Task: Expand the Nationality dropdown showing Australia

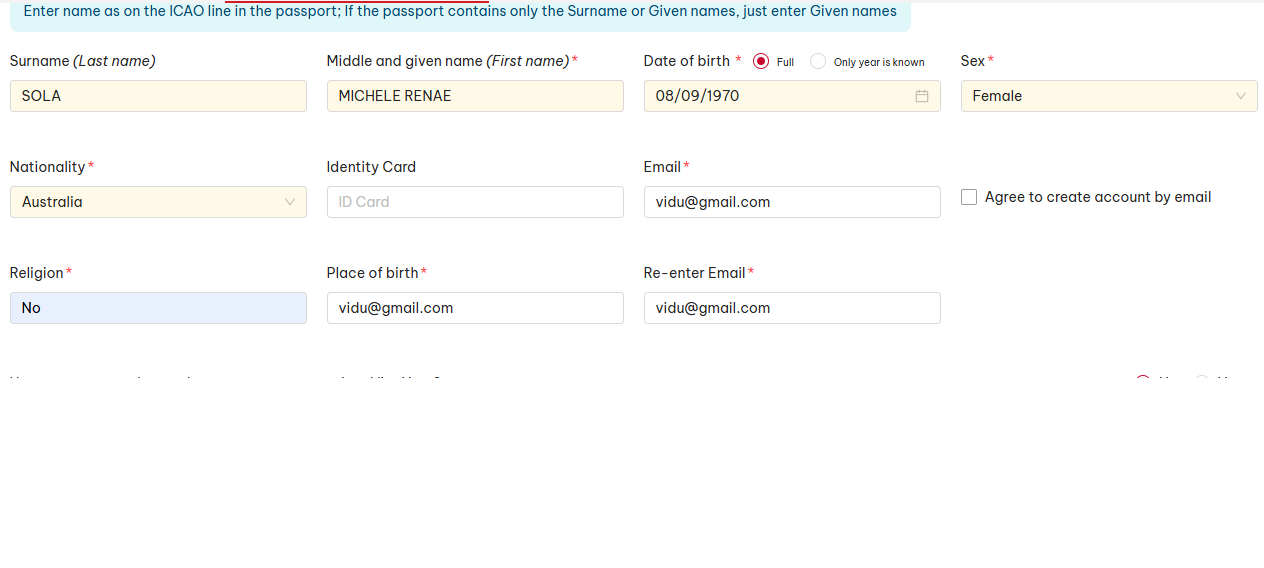Action: point(150,202)
